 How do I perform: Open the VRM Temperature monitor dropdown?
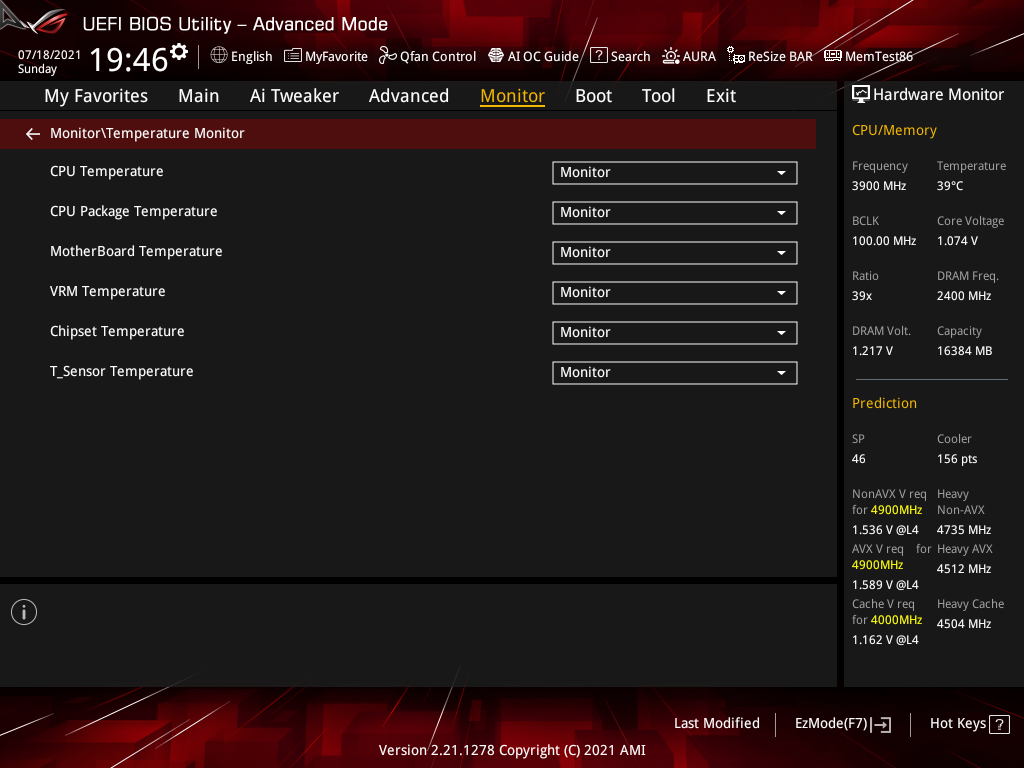674,292
